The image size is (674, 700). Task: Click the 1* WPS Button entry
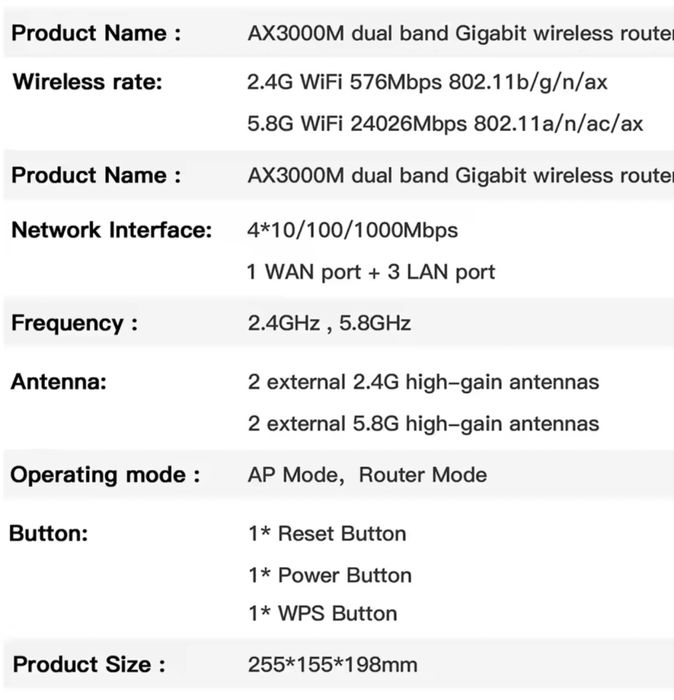coord(322,614)
